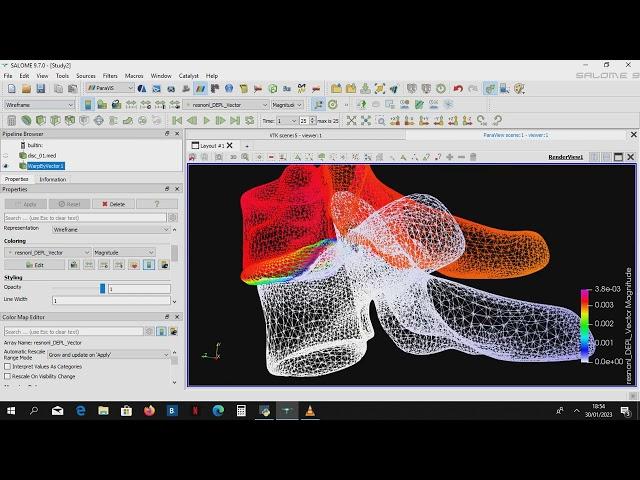Check Rescale On Visibility Change option
This screenshot has height=480, width=640.
pyautogui.click(x=8, y=376)
